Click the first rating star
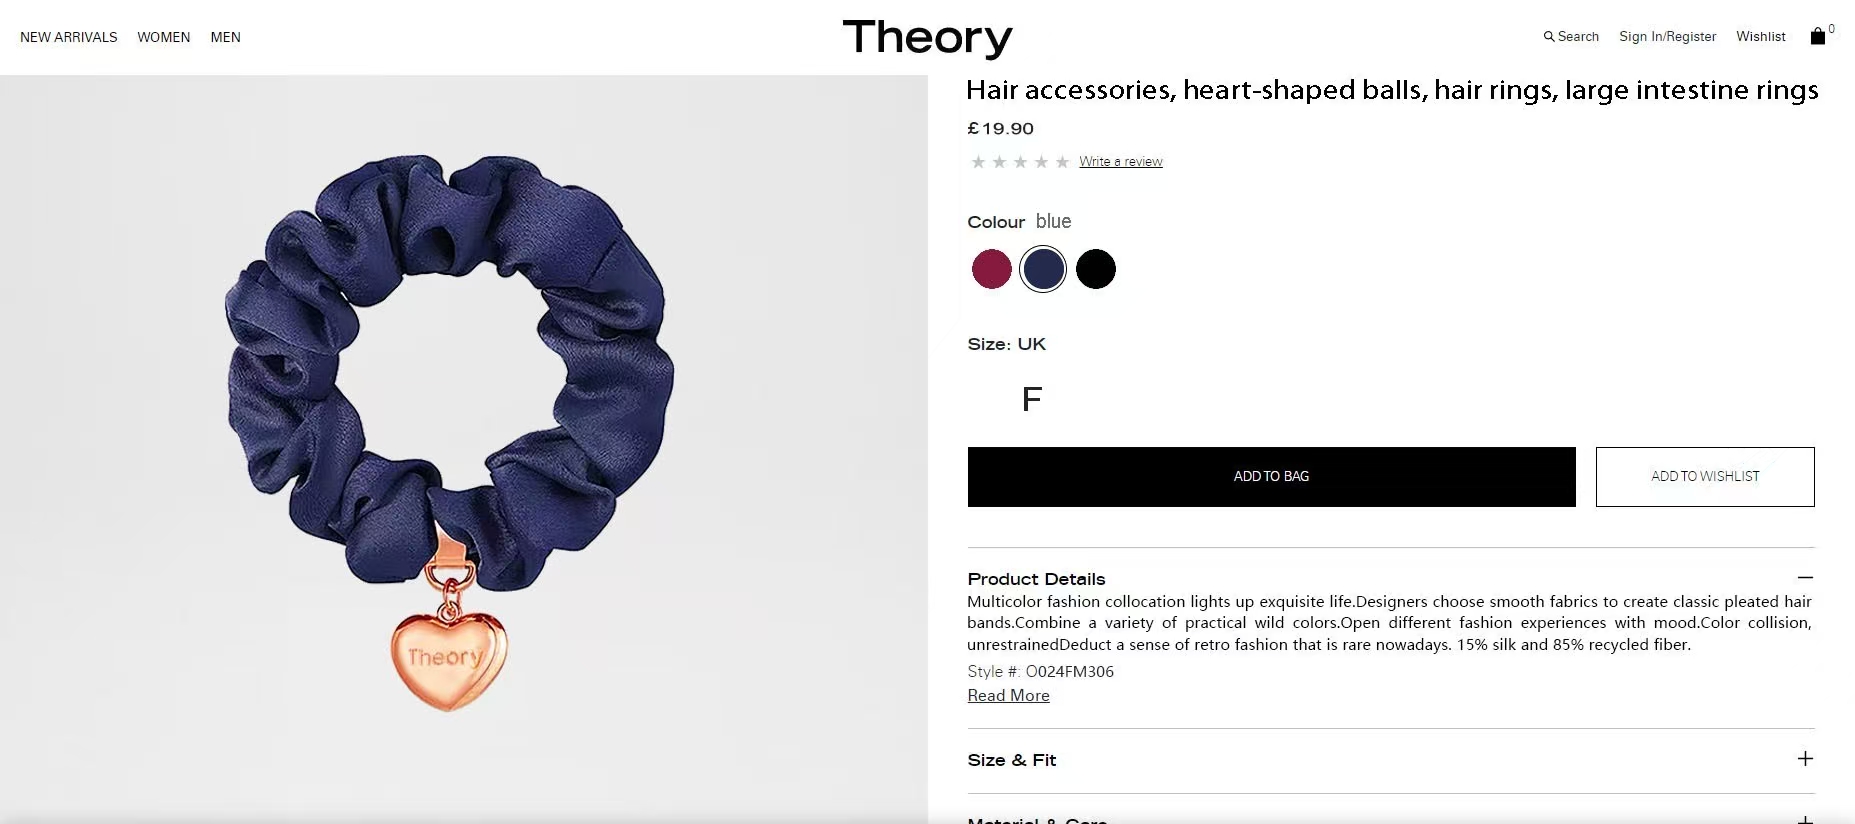The width and height of the screenshot is (1855, 824). pos(978,162)
